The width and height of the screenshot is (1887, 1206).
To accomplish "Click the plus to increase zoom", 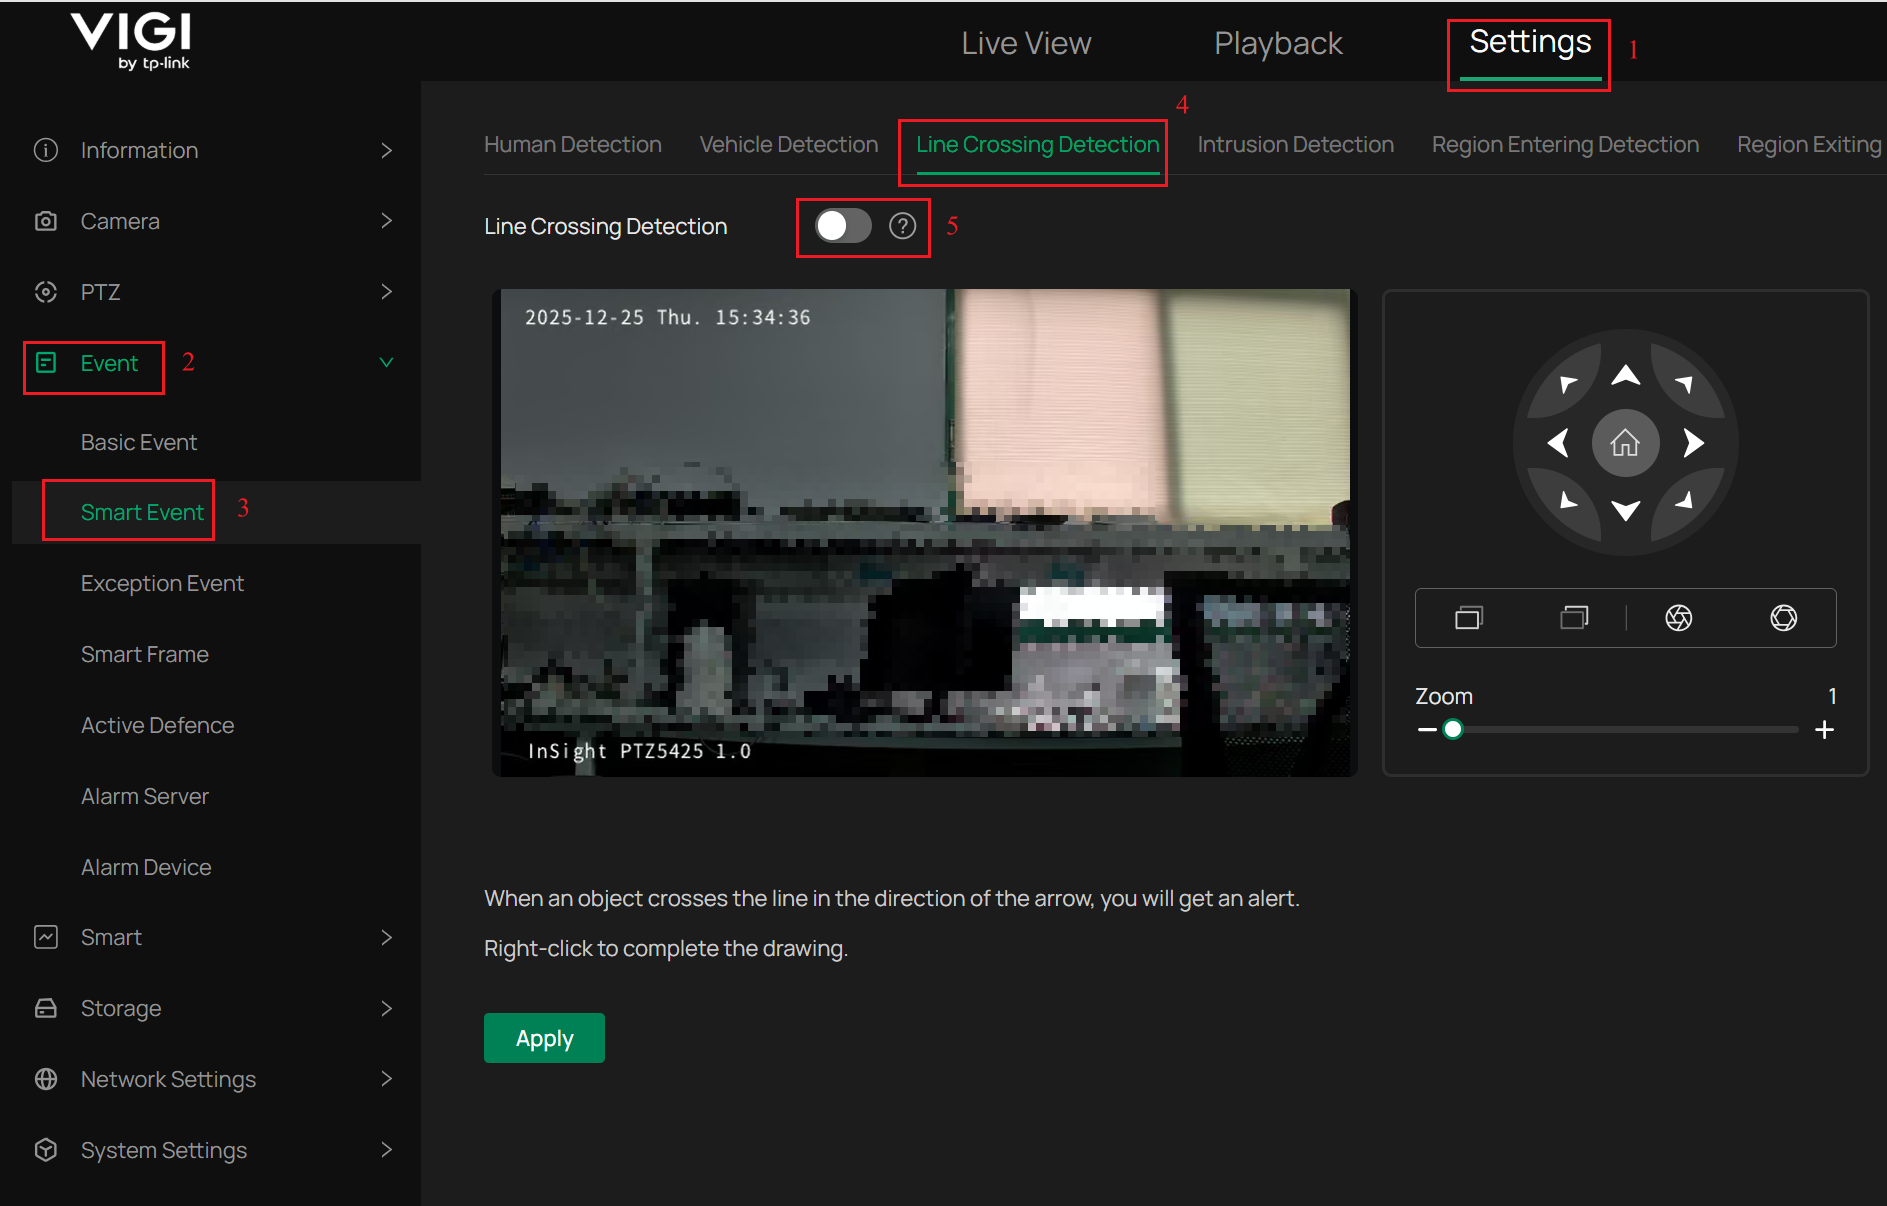I will [x=1825, y=728].
